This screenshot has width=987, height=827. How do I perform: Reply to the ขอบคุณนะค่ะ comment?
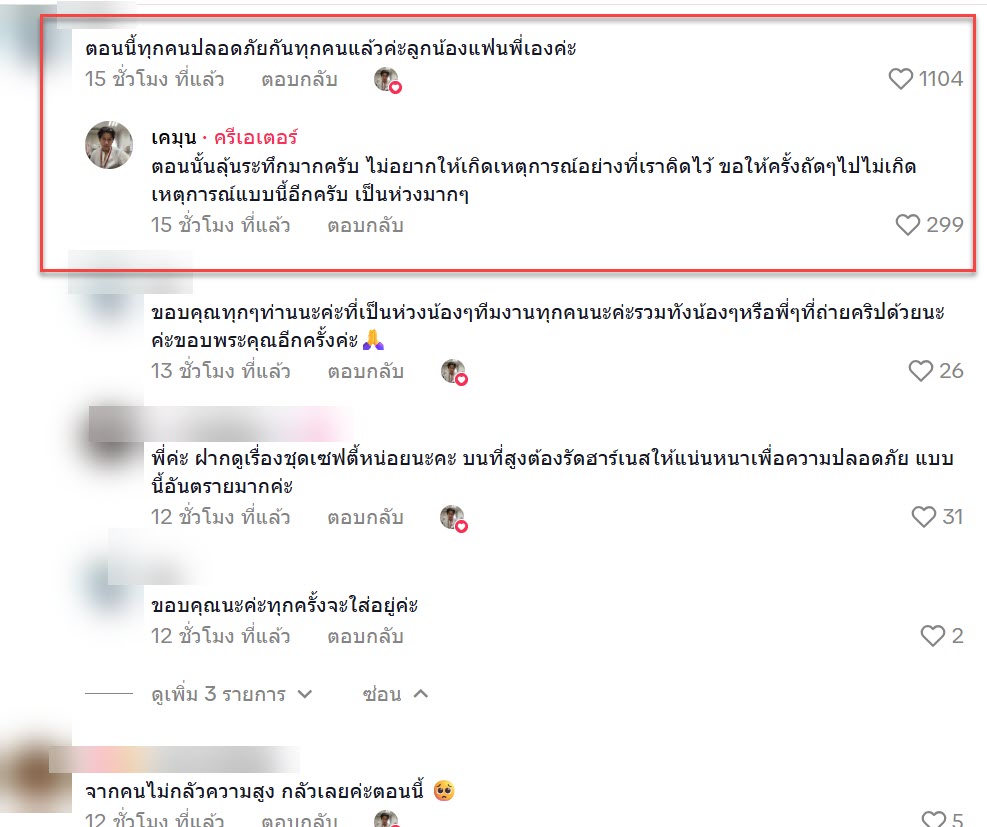tap(365, 636)
